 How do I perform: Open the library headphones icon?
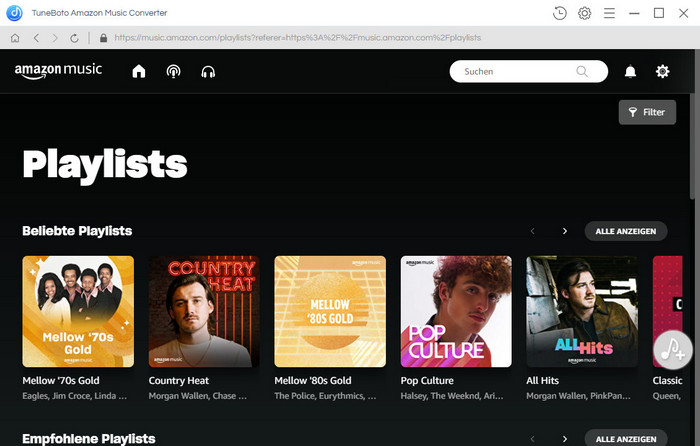208,71
